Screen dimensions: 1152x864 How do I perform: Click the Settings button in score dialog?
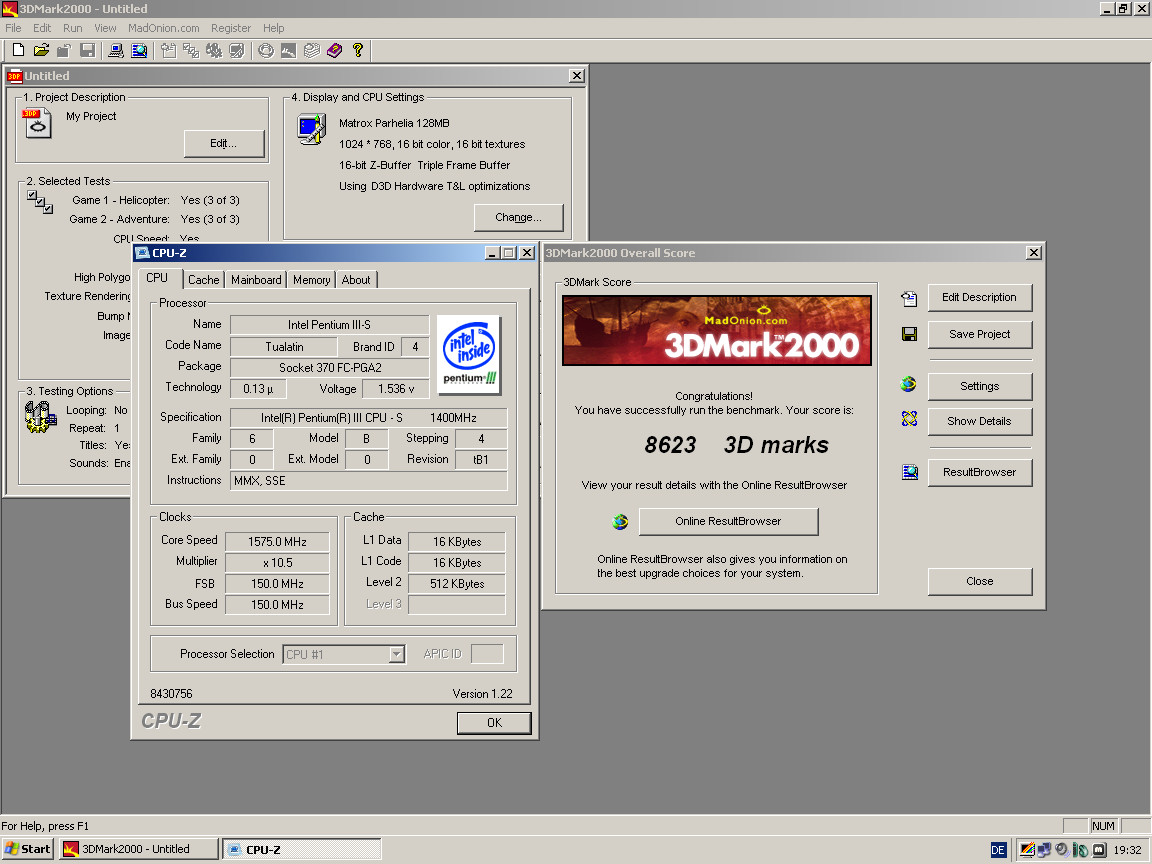pyautogui.click(x=979, y=386)
